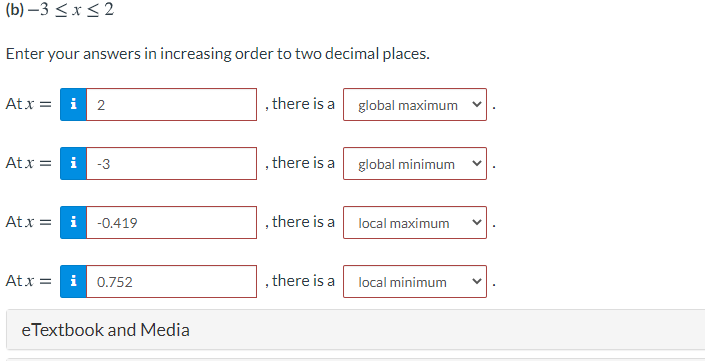Image resolution: width=705 pixels, height=361 pixels.
Task: Expand the eTextbook and Media section
Action: click(x=356, y=330)
